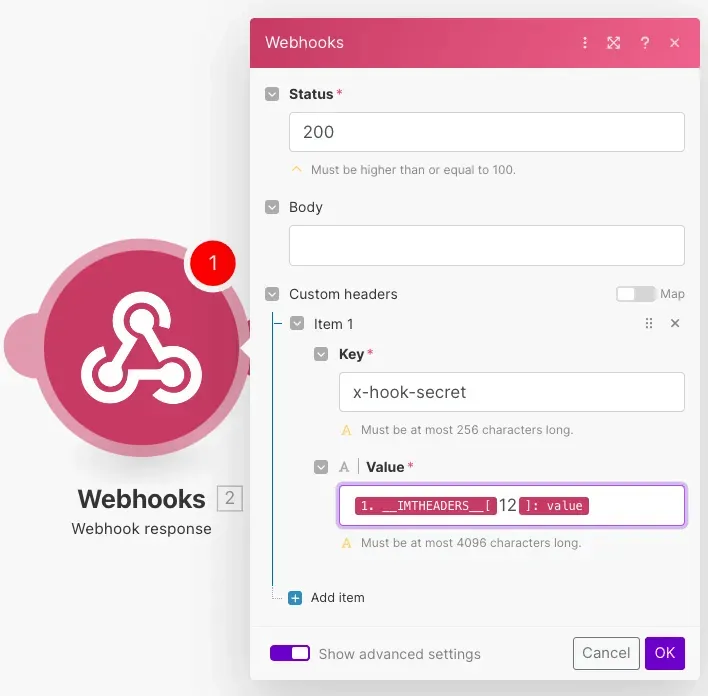Image resolution: width=708 pixels, height=696 pixels.
Task: Click the drag handle icon for Item 1
Action: pos(649,323)
